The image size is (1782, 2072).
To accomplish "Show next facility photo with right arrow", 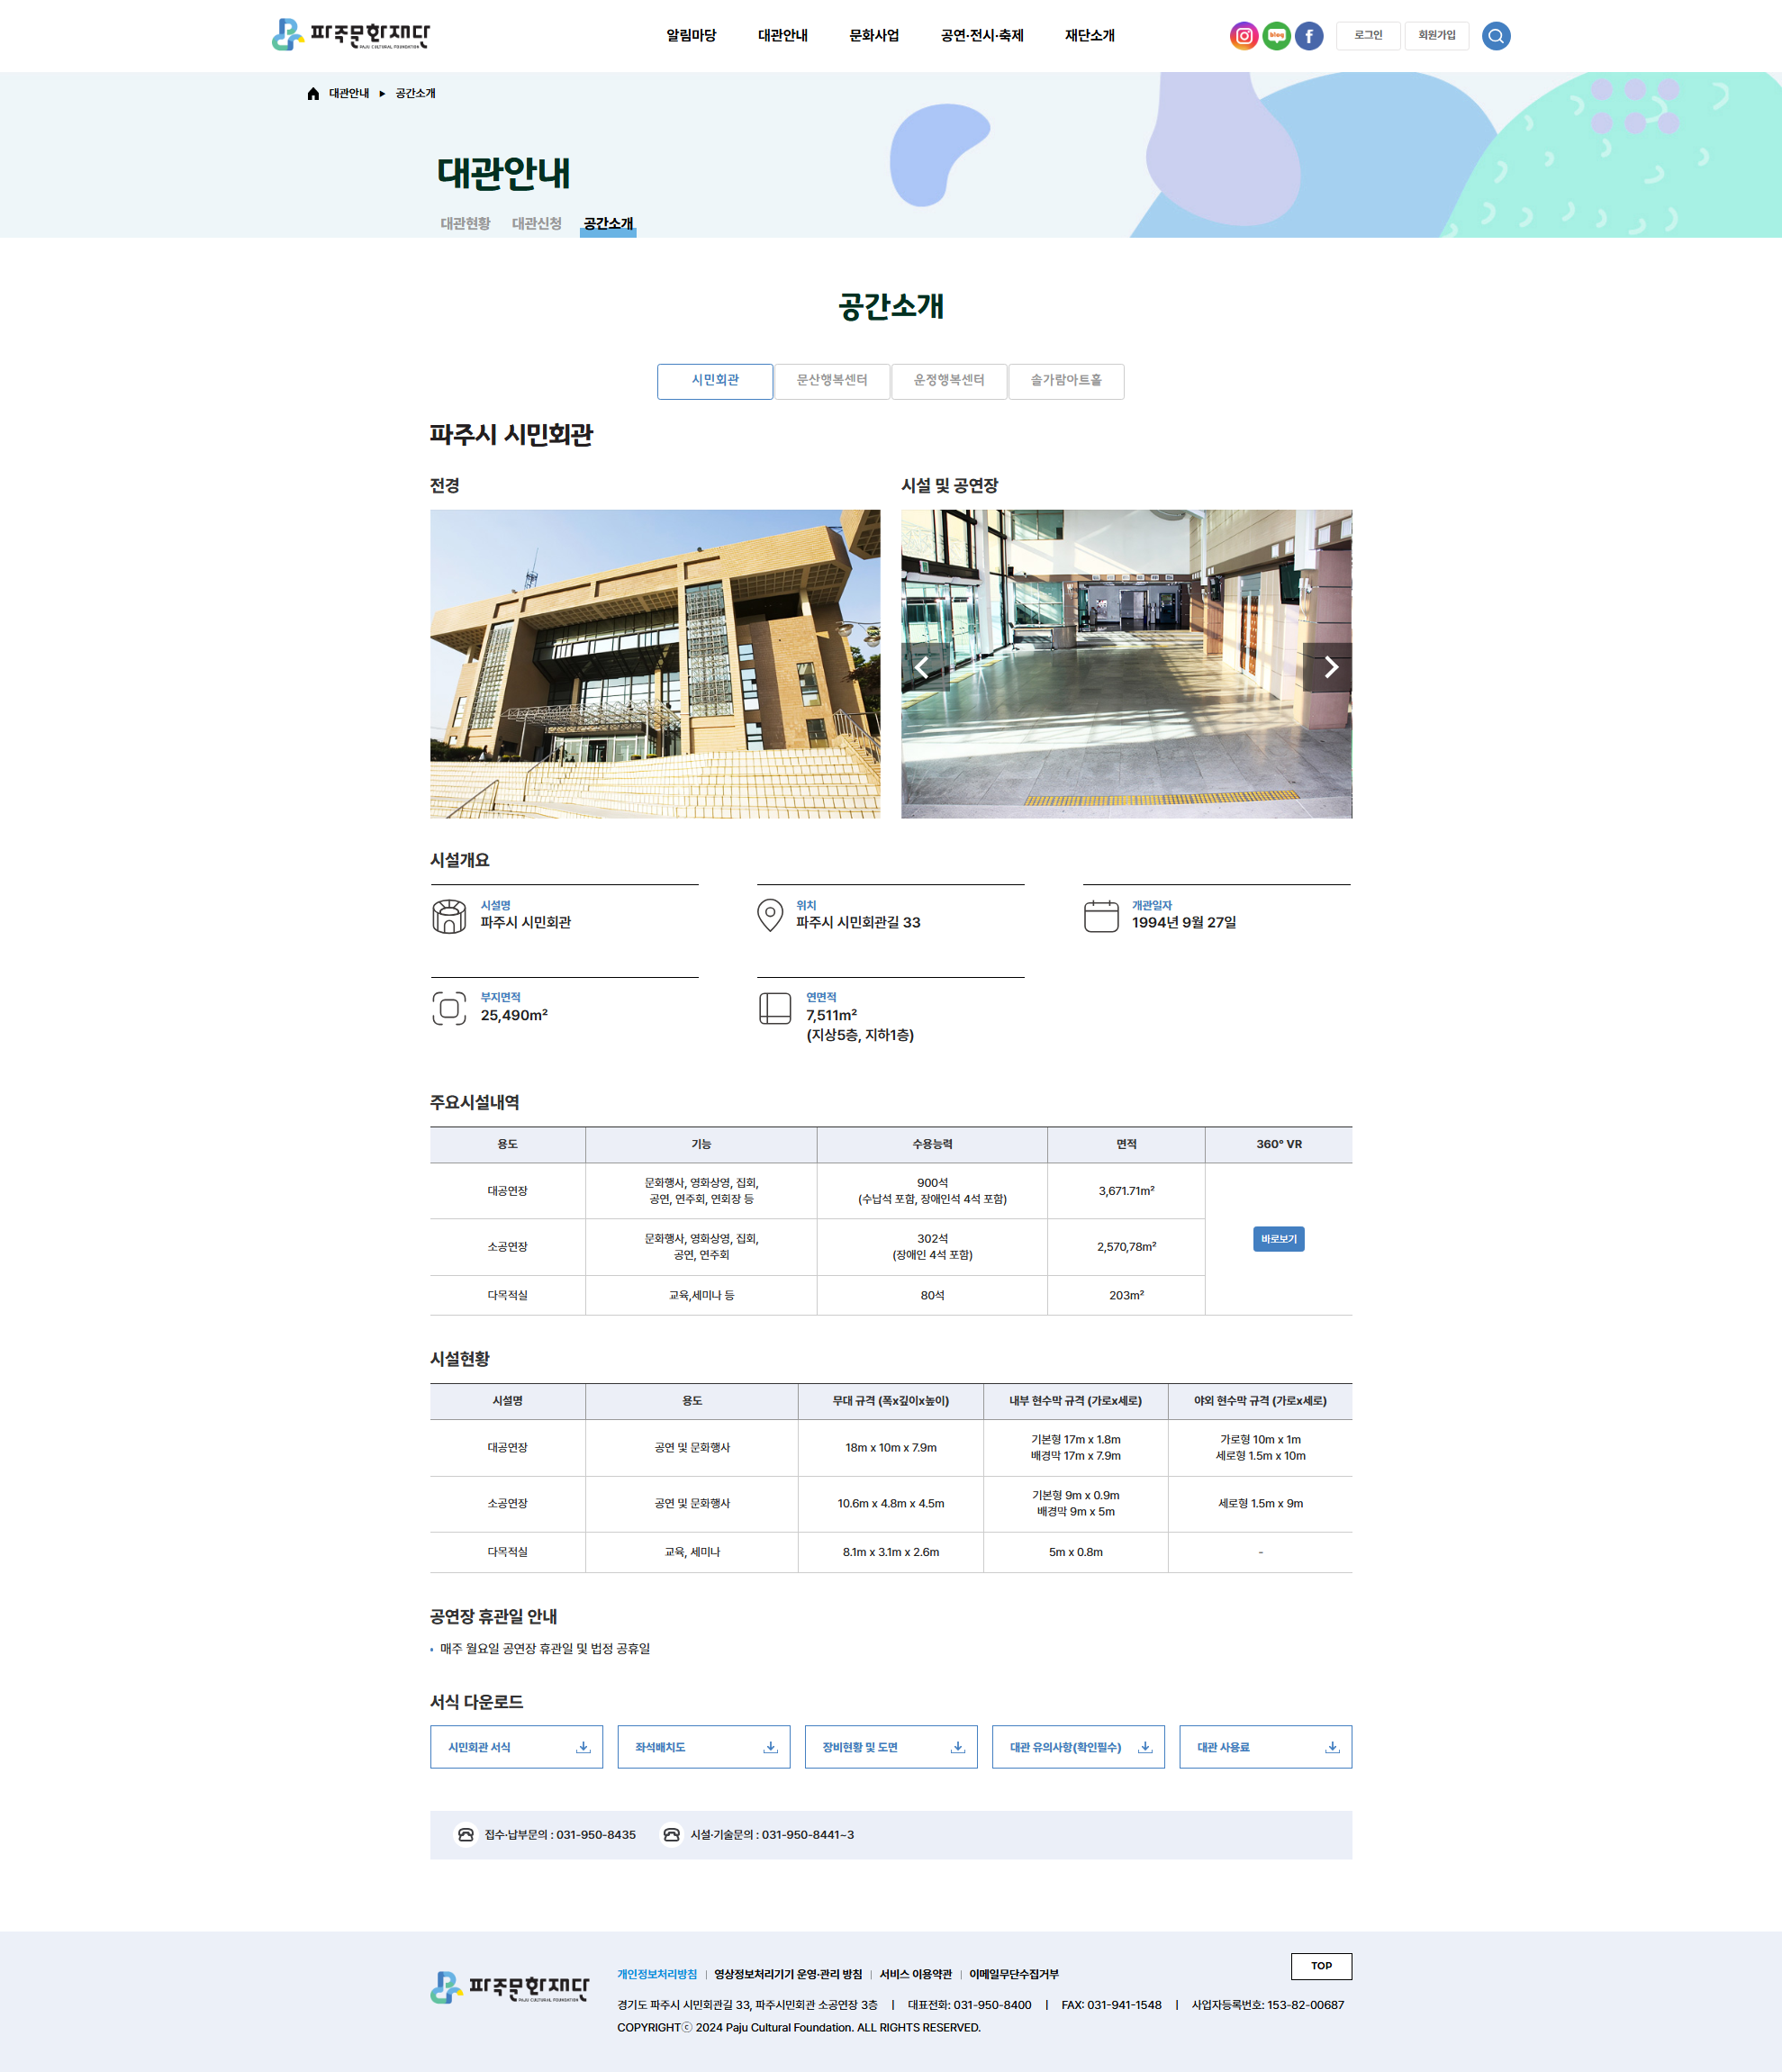I will (x=1328, y=667).
